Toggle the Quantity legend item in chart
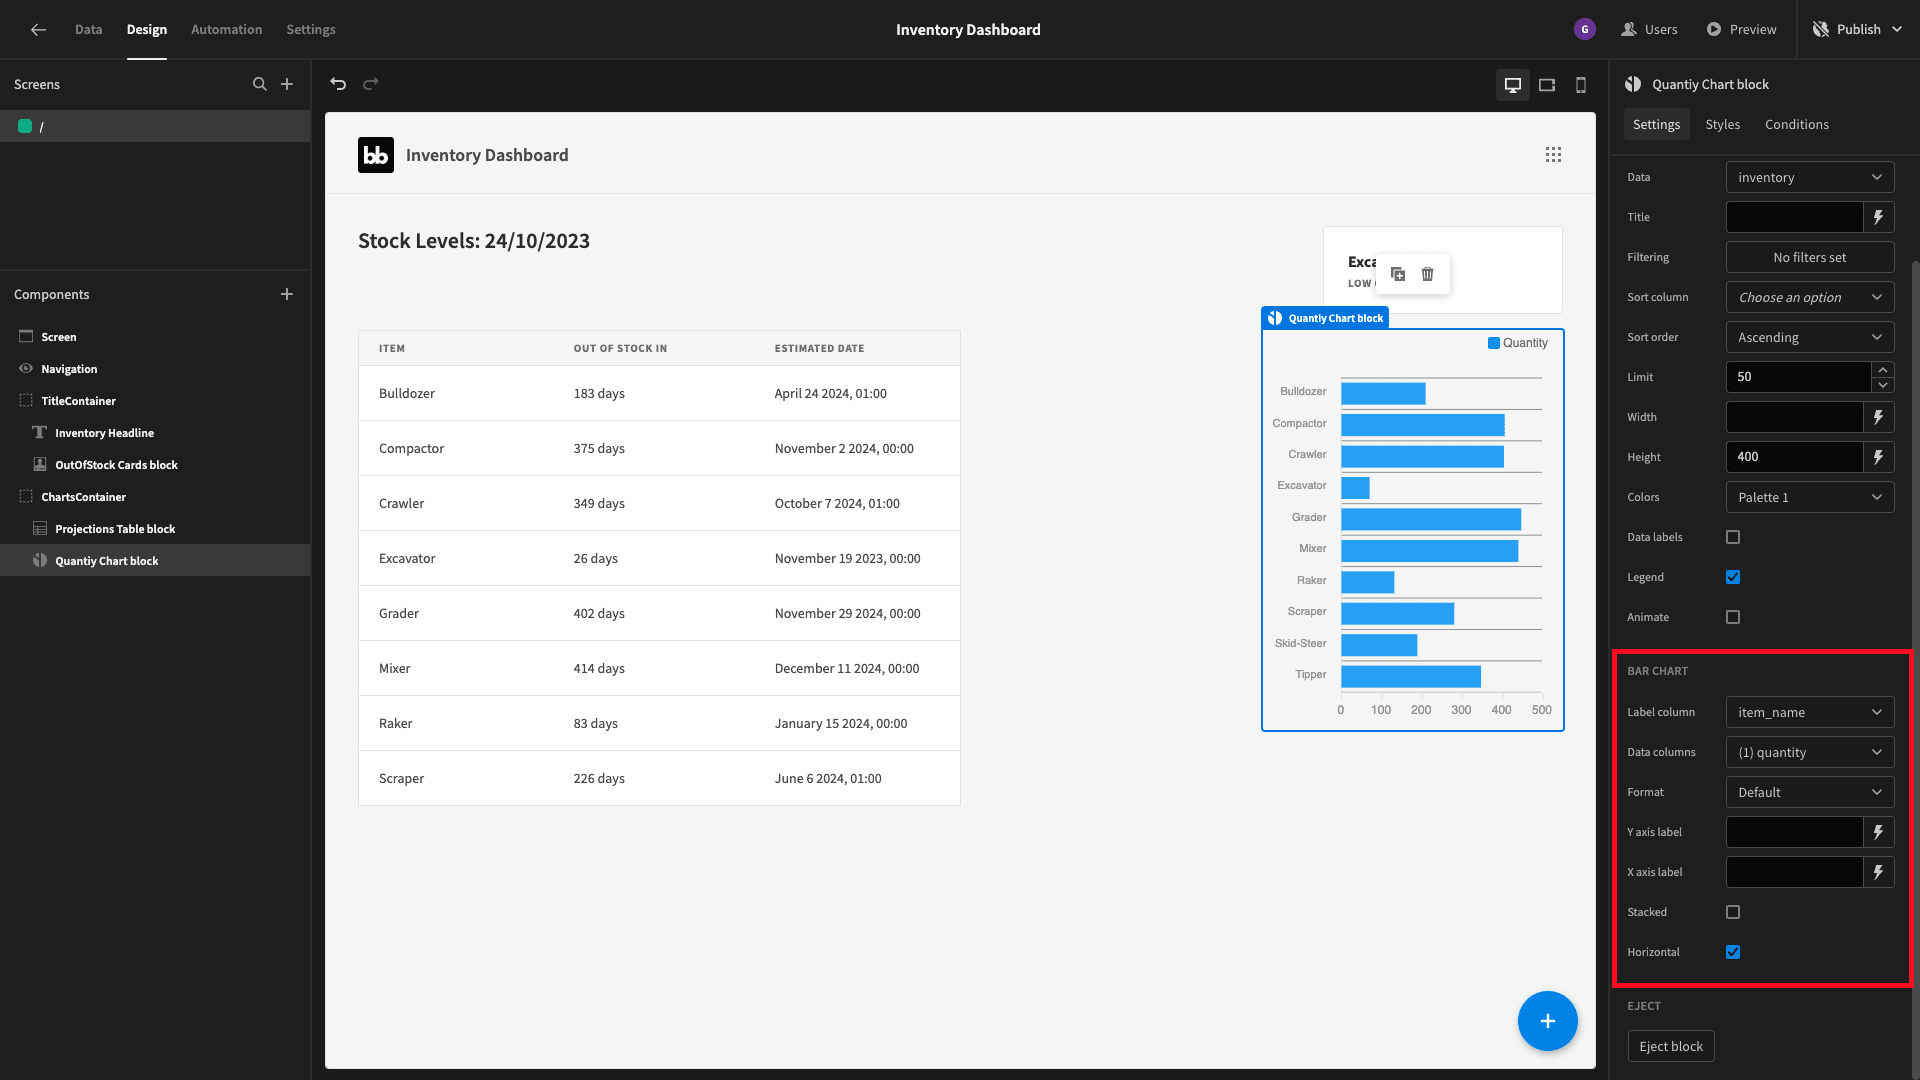This screenshot has height=1080, width=1920. point(1518,343)
